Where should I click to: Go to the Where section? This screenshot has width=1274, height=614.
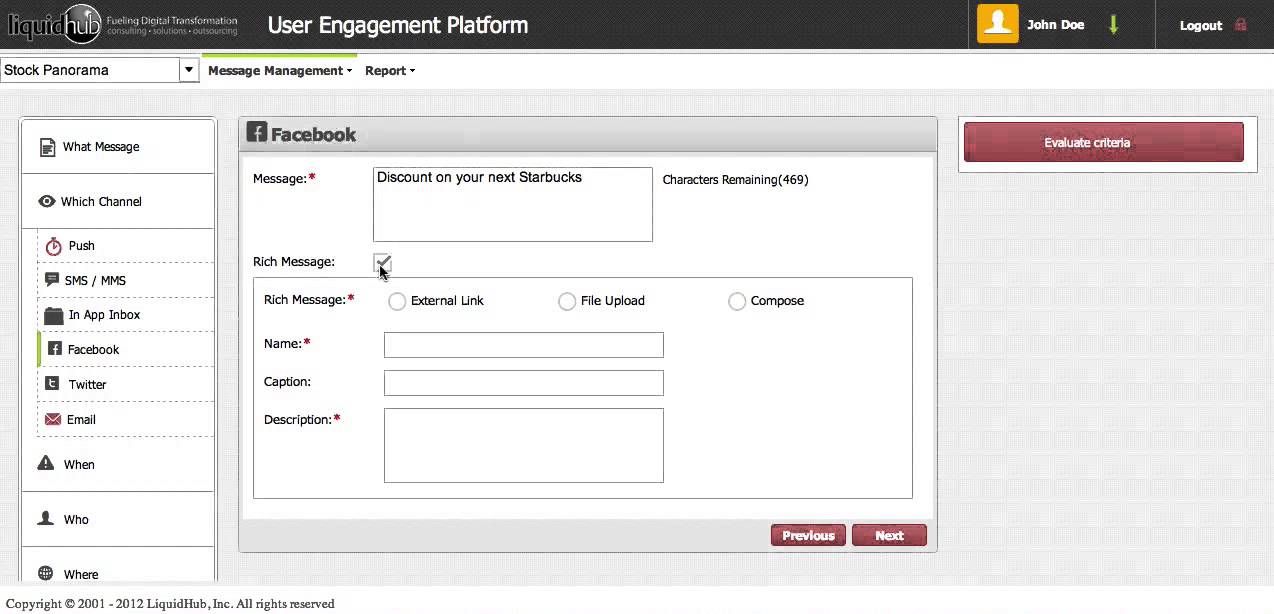point(80,574)
